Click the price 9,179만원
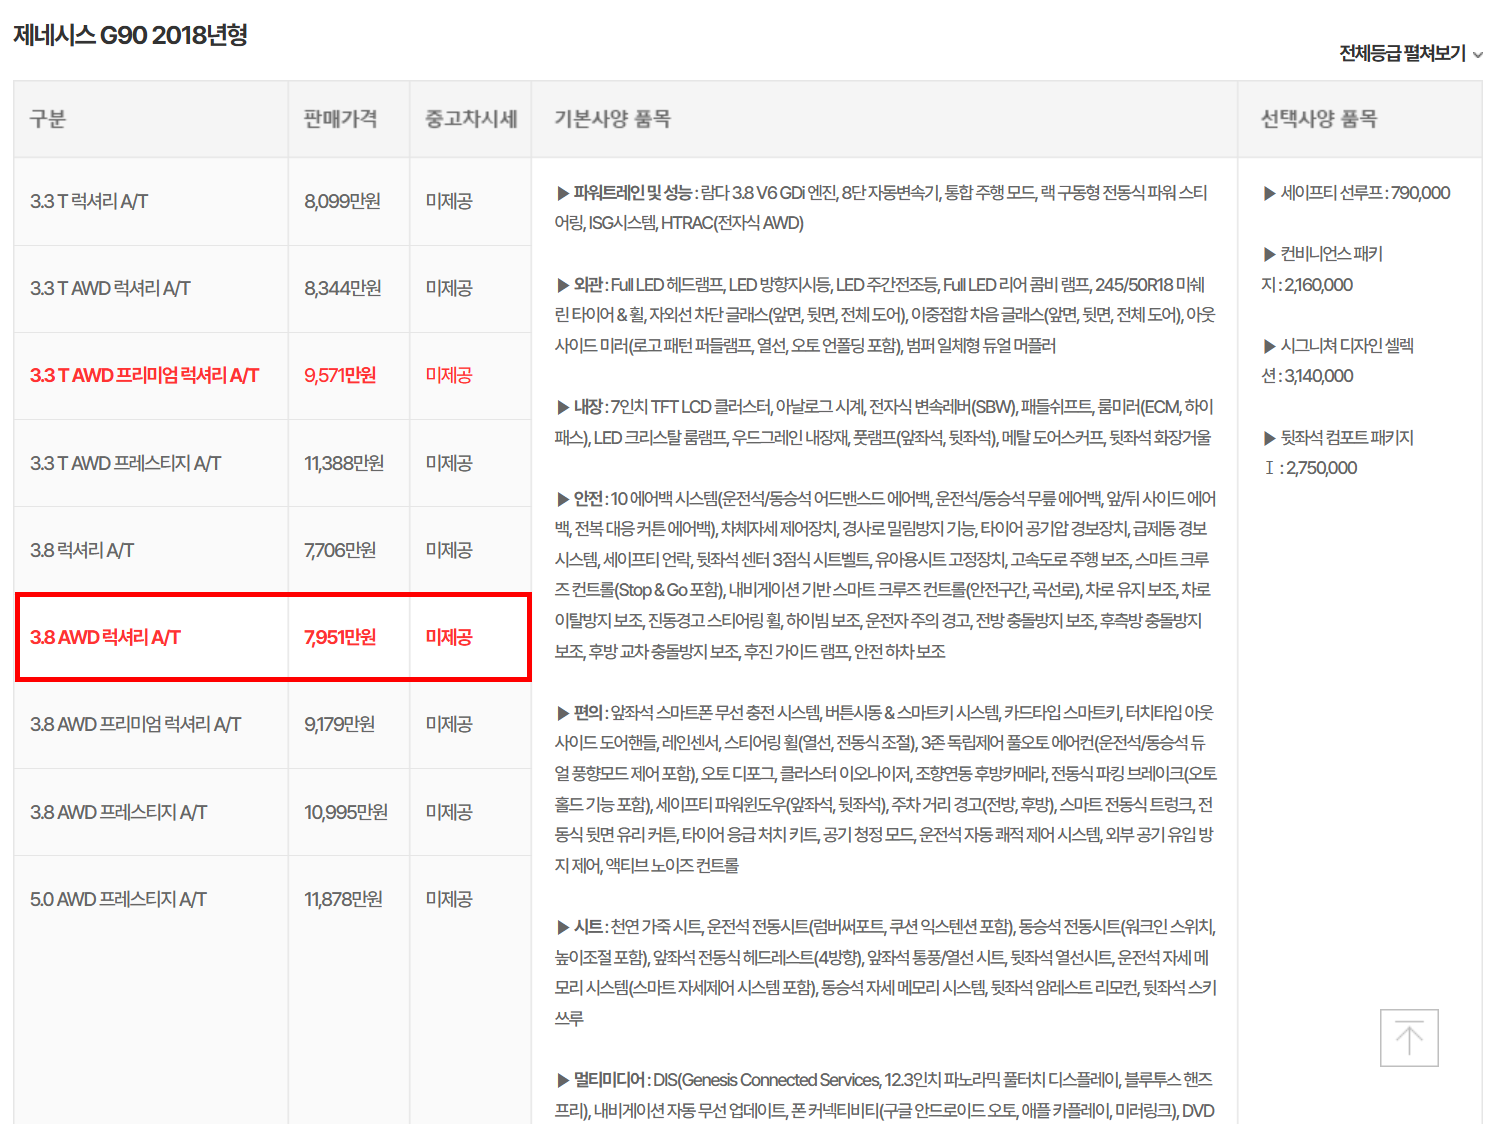The width and height of the screenshot is (1493, 1124). click(x=340, y=725)
